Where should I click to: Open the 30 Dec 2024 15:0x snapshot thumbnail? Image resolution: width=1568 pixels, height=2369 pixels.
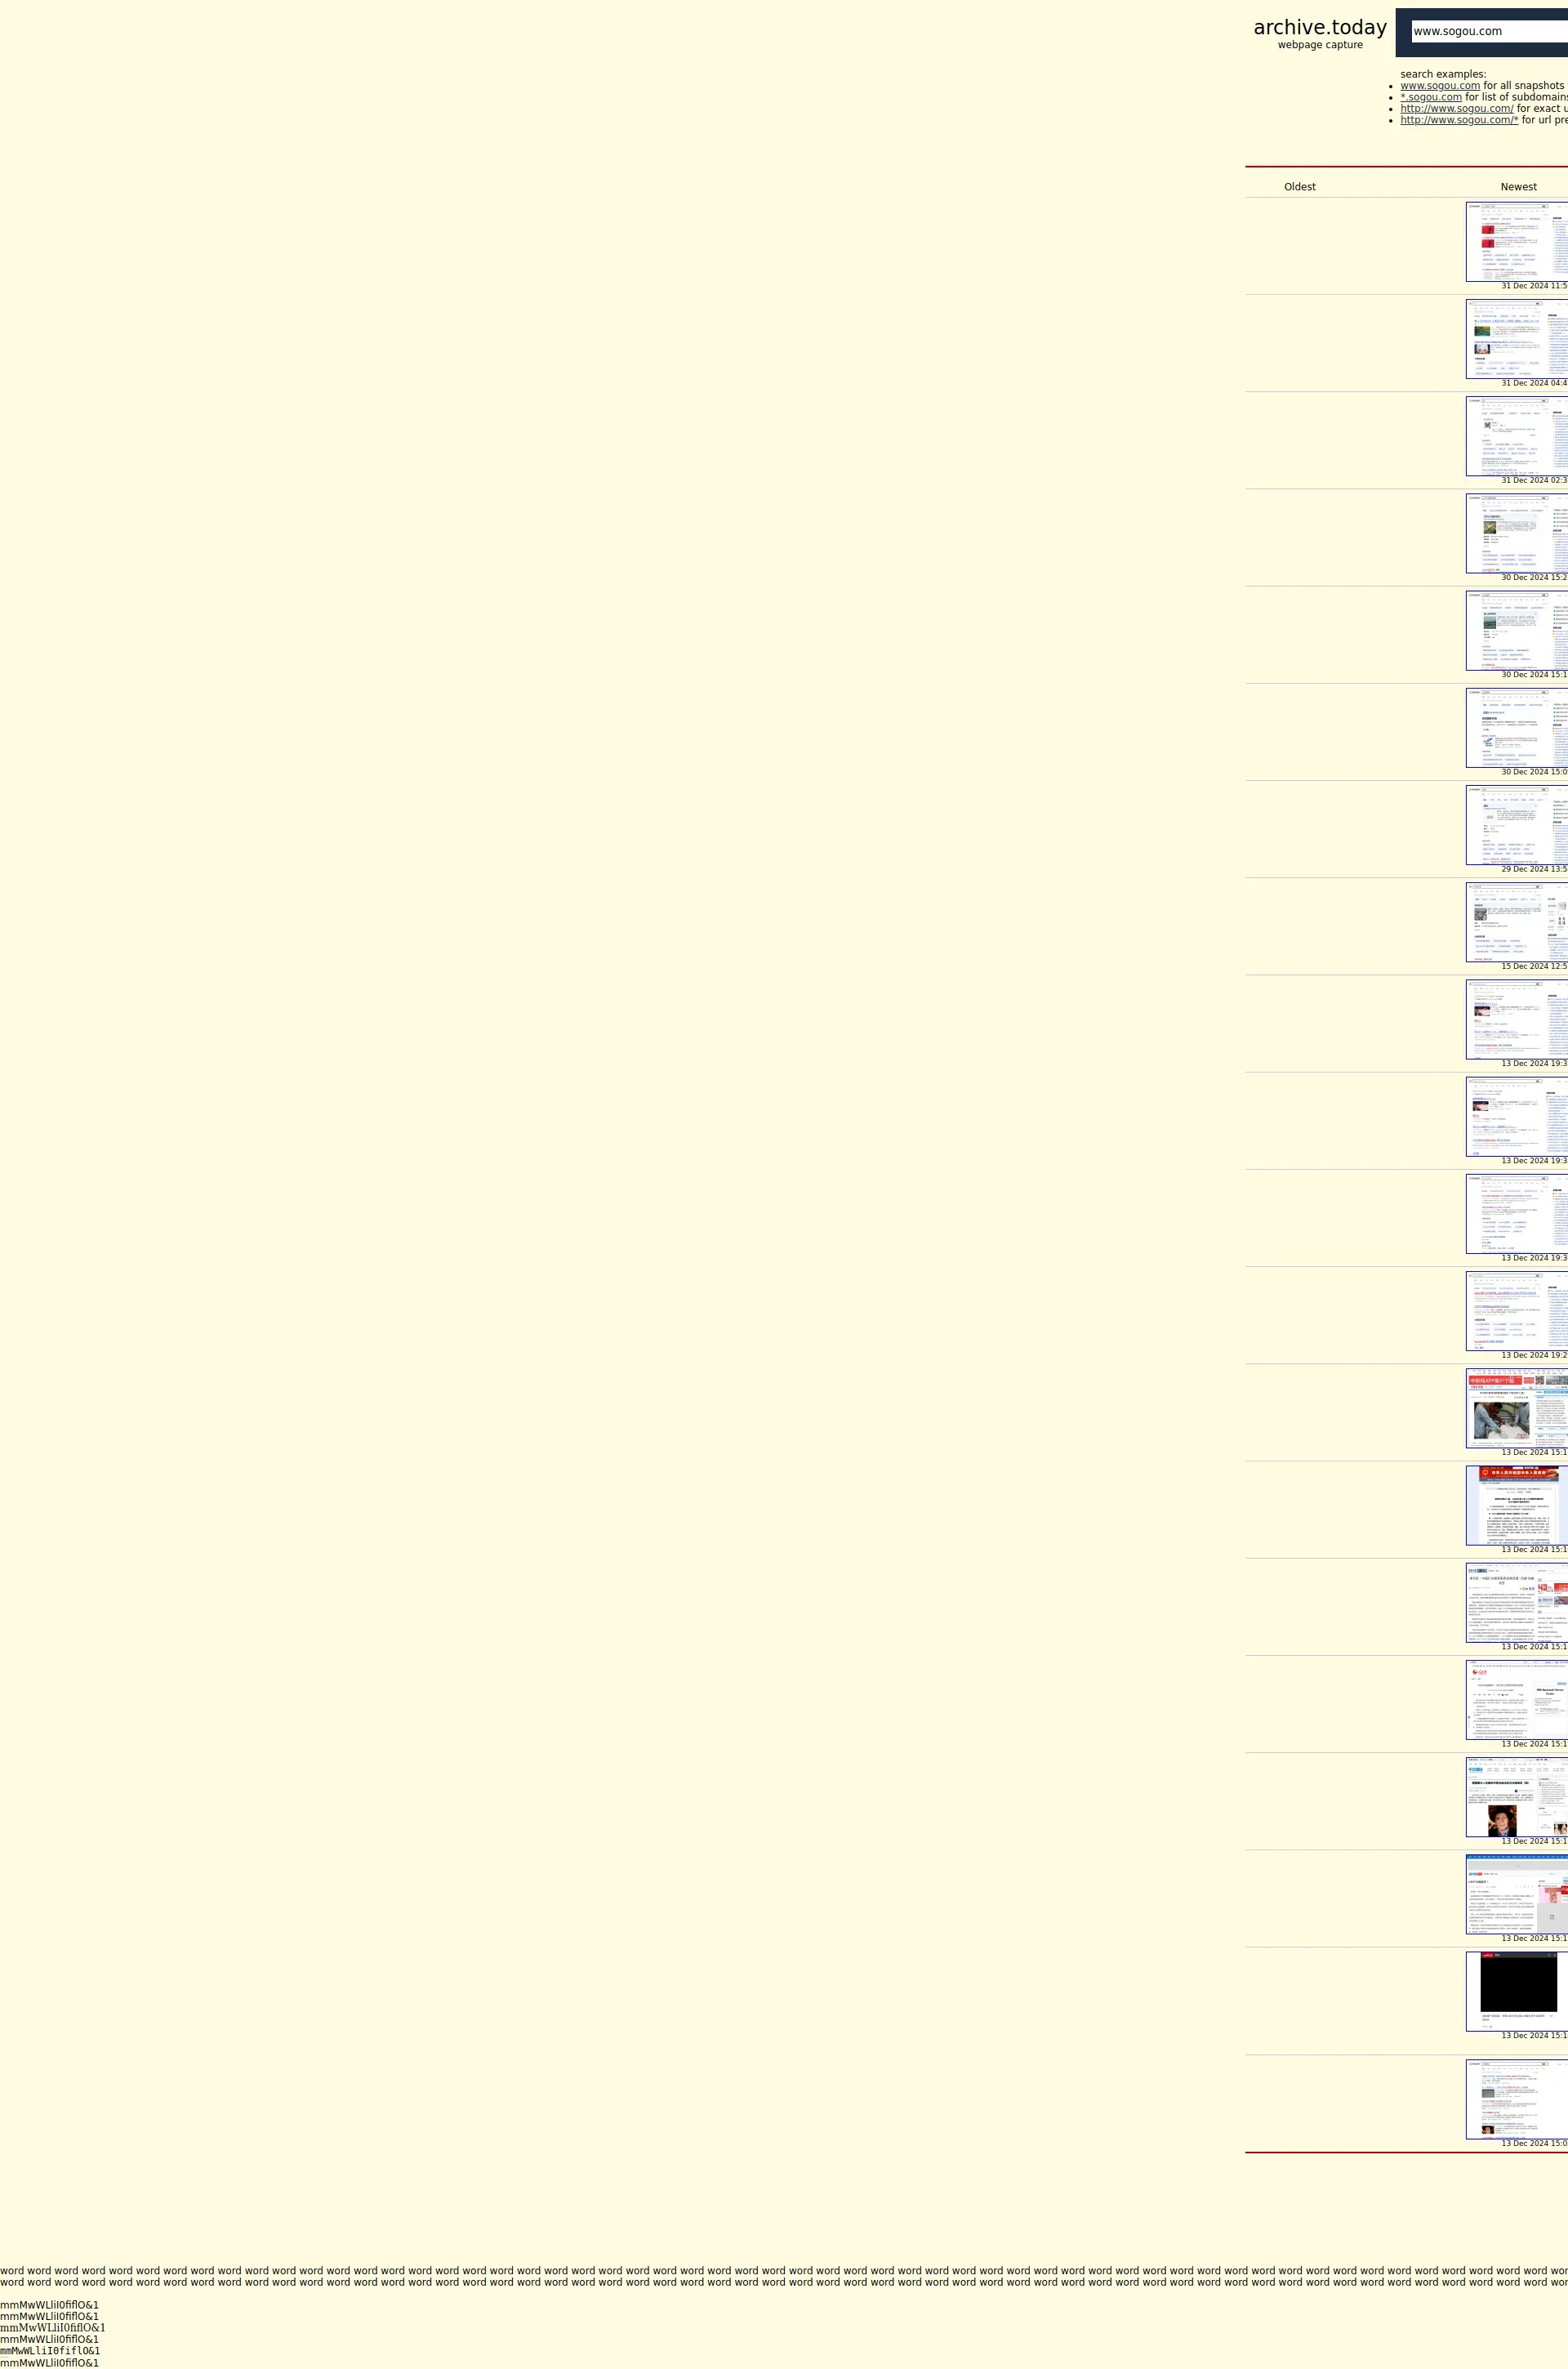pos(1516,727)
